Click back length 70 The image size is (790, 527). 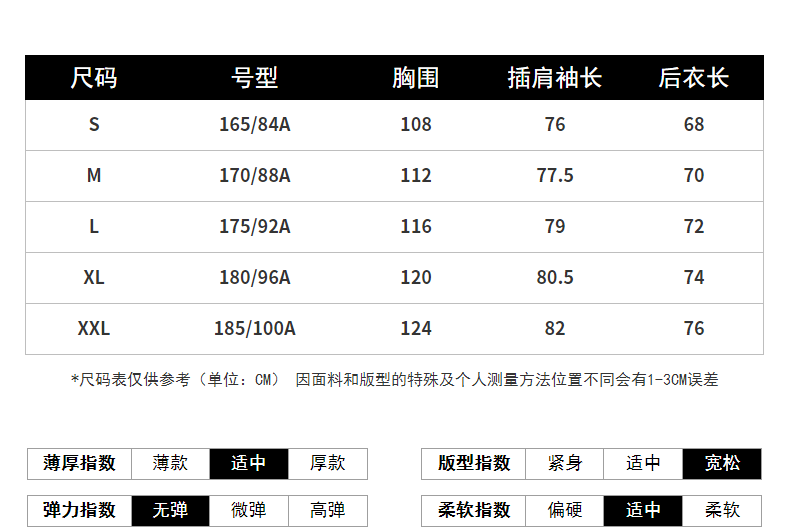pyautogui.click(x=694, y=175)
